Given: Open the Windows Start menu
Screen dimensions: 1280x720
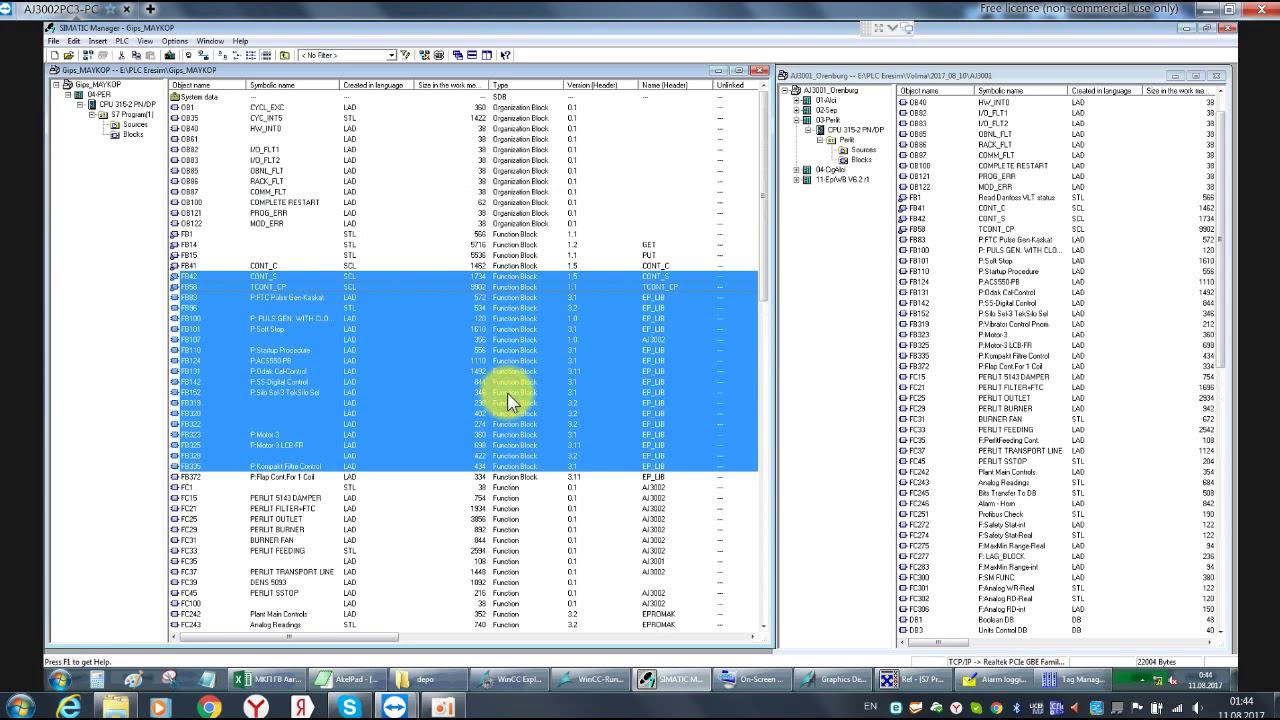Looking at the screenshot, I should point(20,707).
